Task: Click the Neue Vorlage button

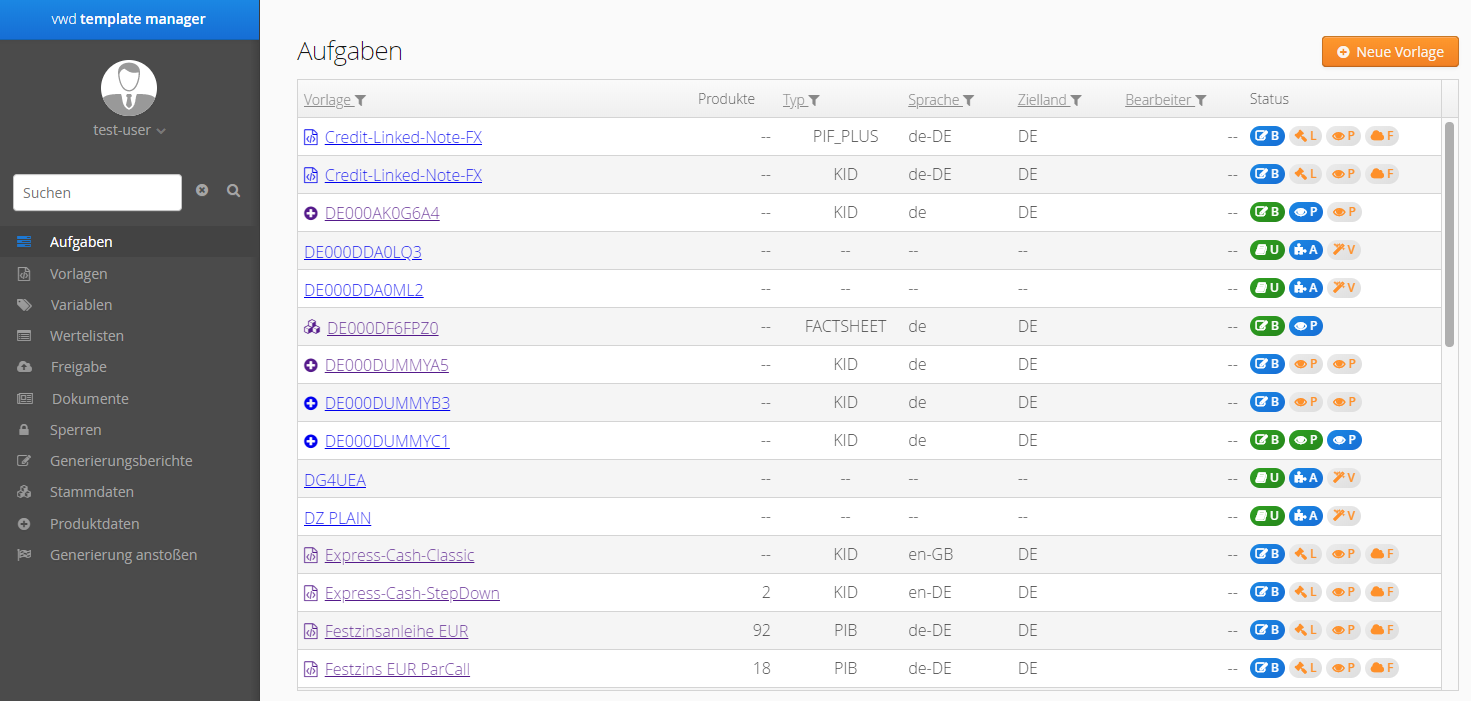Action: click(1389, 52)
